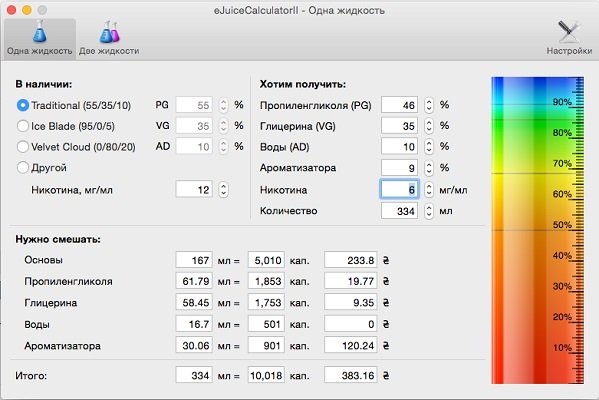Image resolution: width=599 pixels, height=400 pixels.
Task: Close the eJuiceCalculatorII window
Action: click(11, 10)
